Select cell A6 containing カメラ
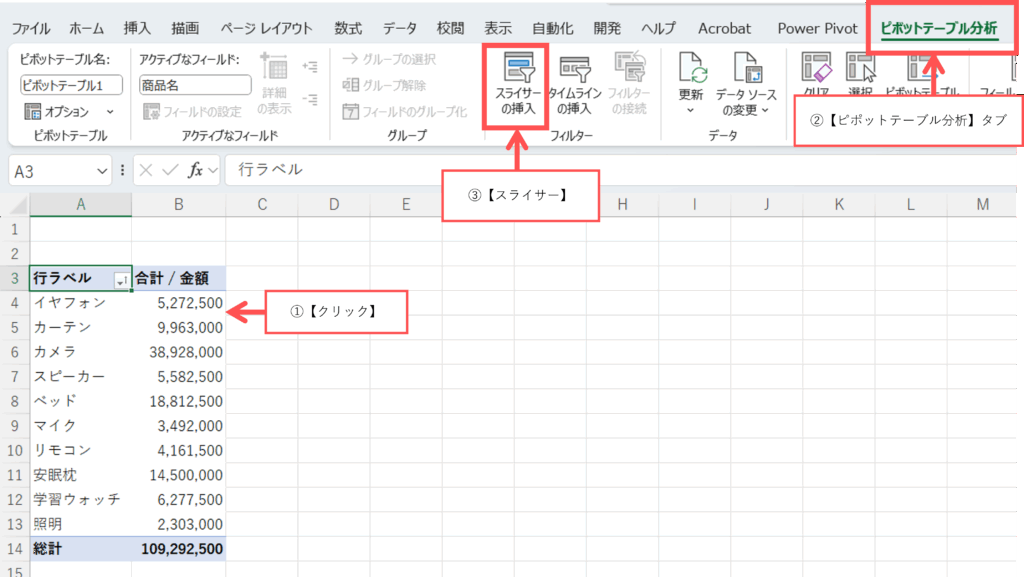The height and width of the screenshot is (577, 1024). coord(80,352)
